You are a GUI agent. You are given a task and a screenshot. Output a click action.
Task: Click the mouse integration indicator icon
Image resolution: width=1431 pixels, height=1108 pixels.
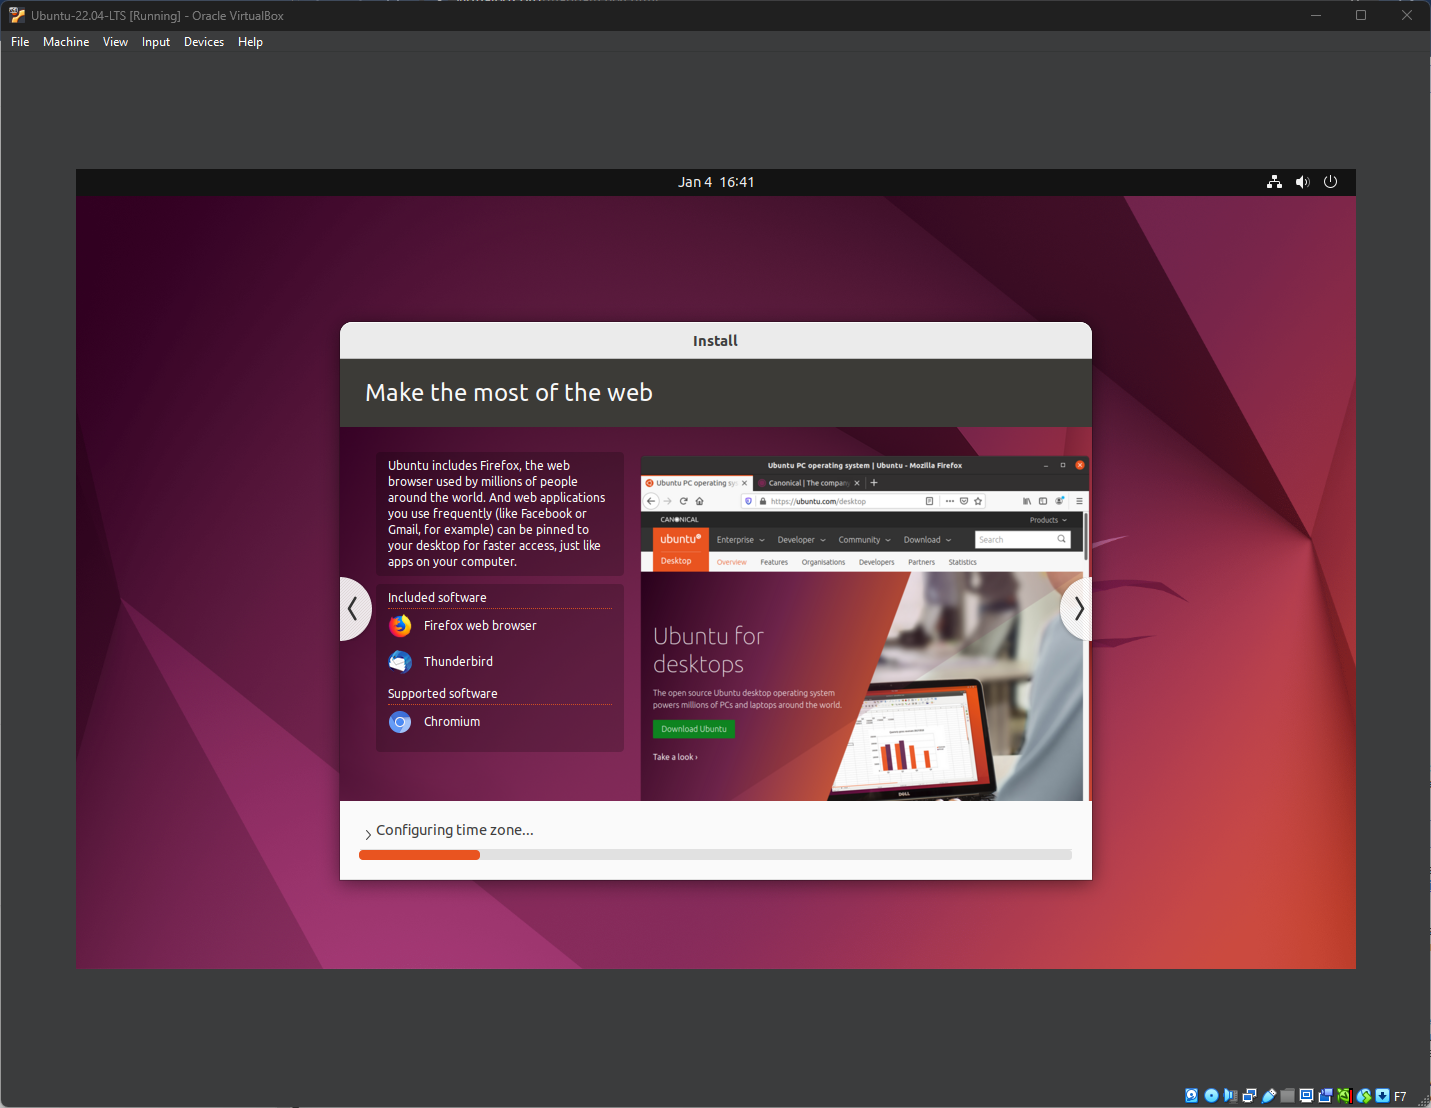coord(1363,1096)
